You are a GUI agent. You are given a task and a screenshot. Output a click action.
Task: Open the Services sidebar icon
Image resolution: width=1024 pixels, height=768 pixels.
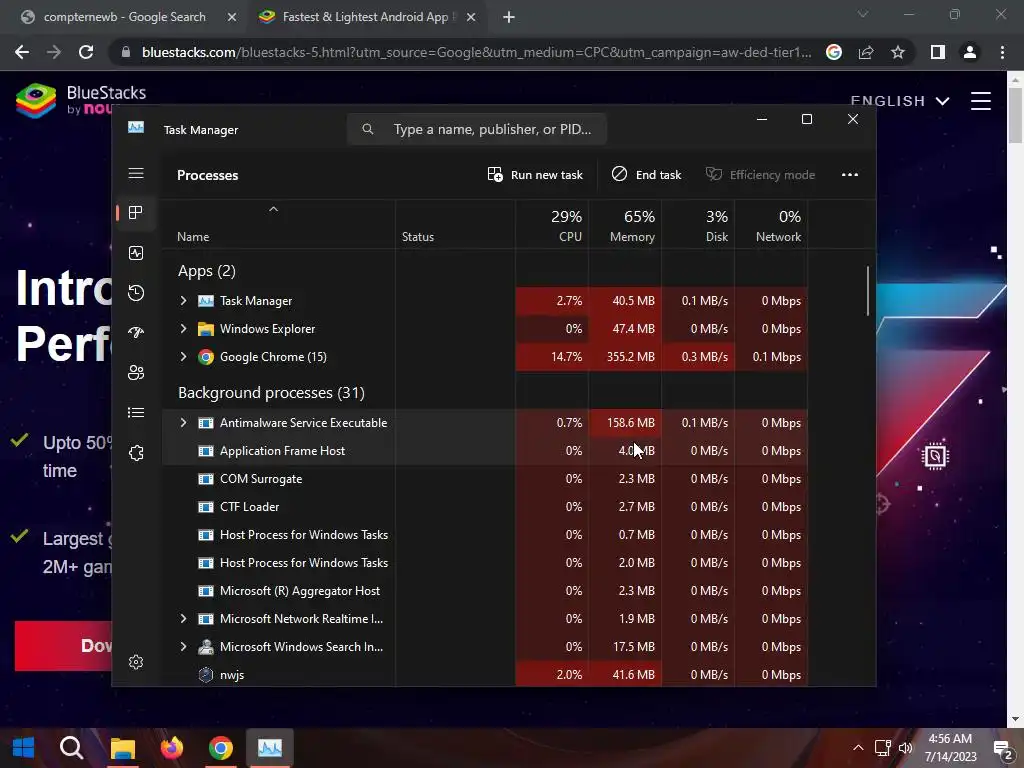(136, 453)
